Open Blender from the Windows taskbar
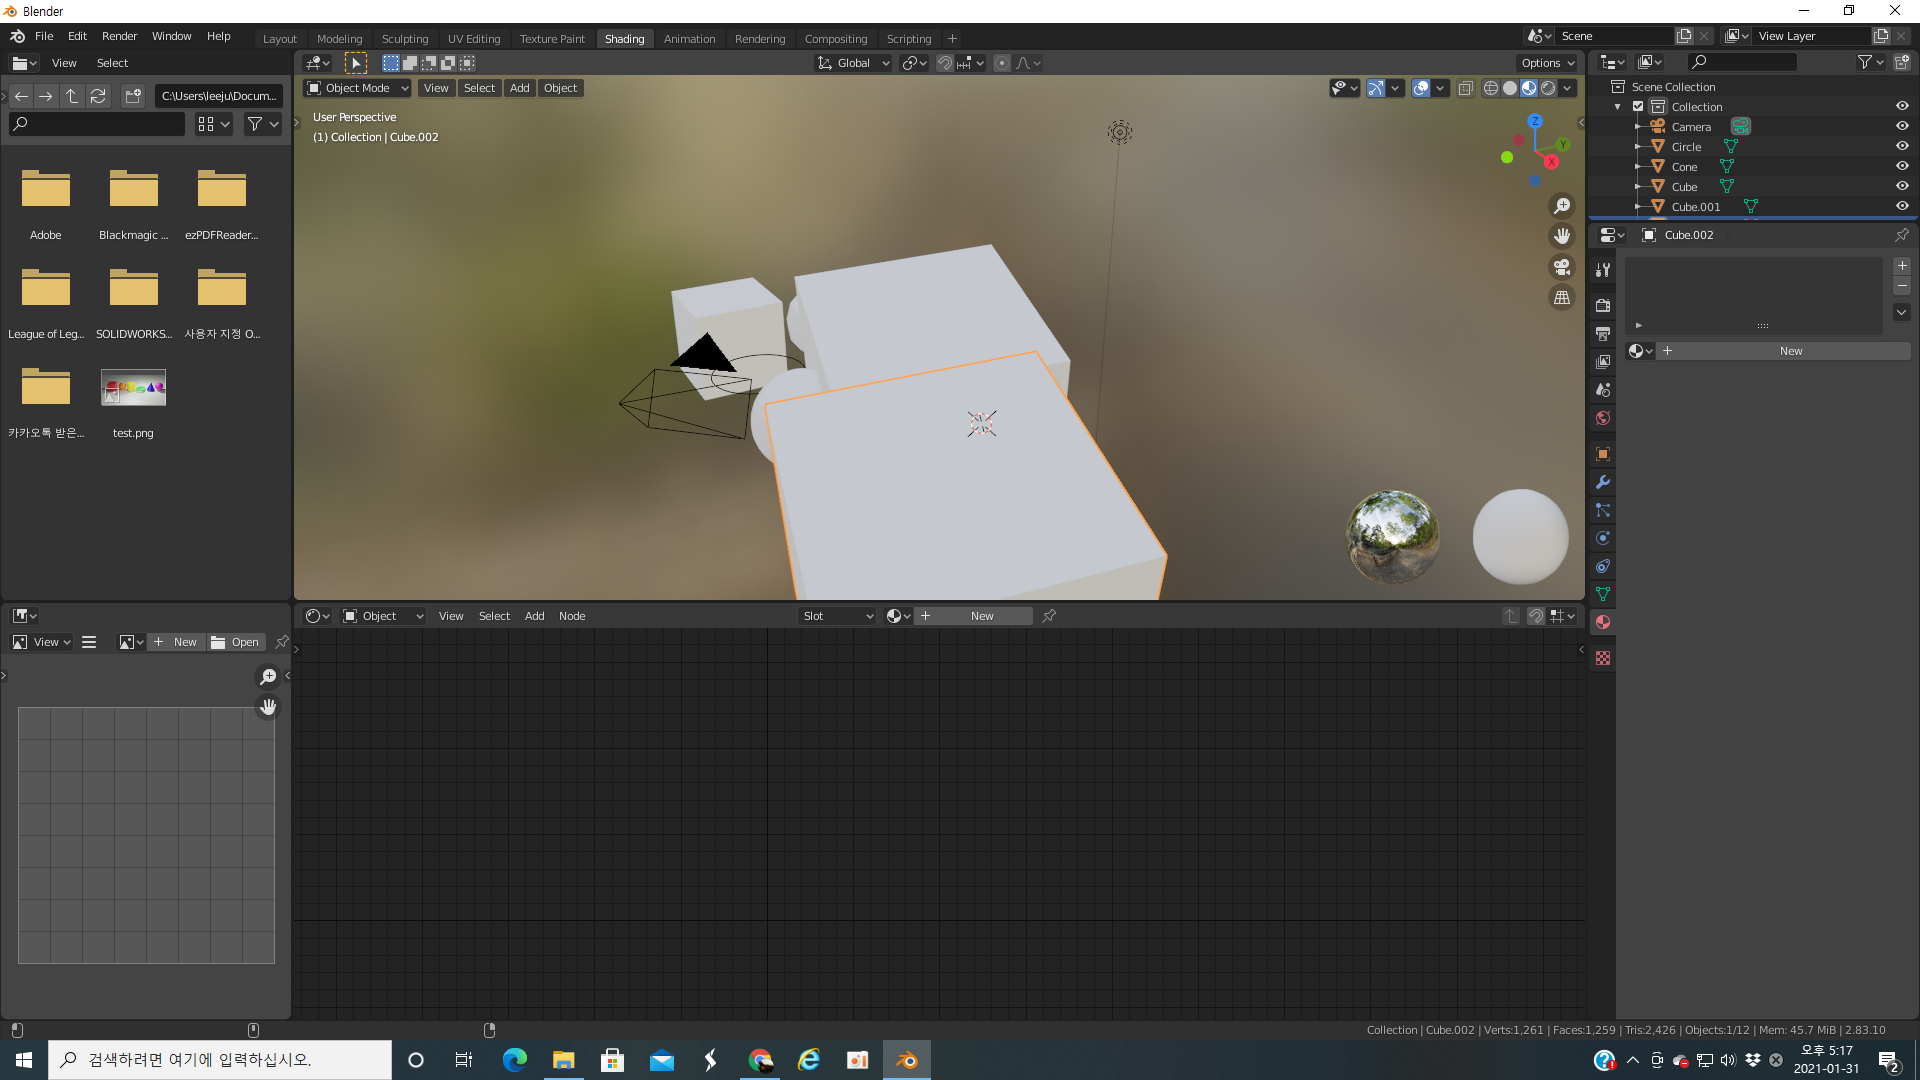The height and width of the screenshot is (1080, 1920). (x=906, y=1060)
